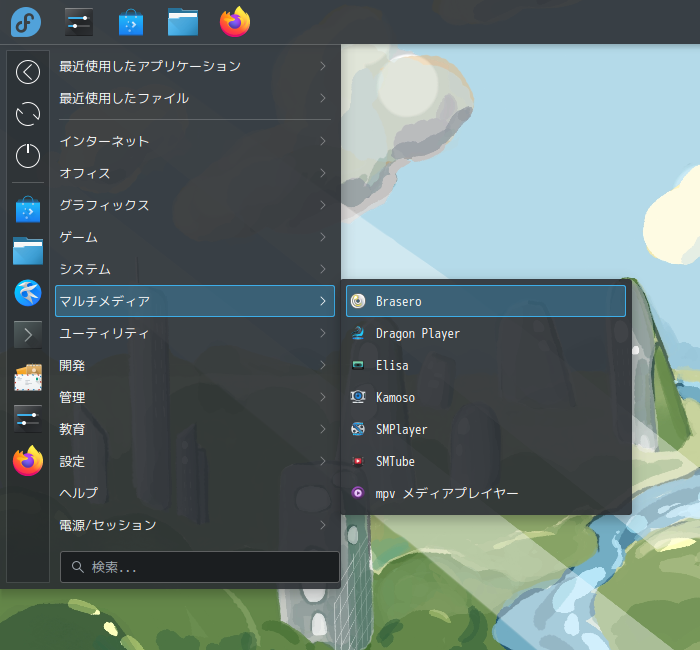The width and height of the screenshot is (700, 650).
Task: Click the SMPlayer icon
Action: [358, 429]
